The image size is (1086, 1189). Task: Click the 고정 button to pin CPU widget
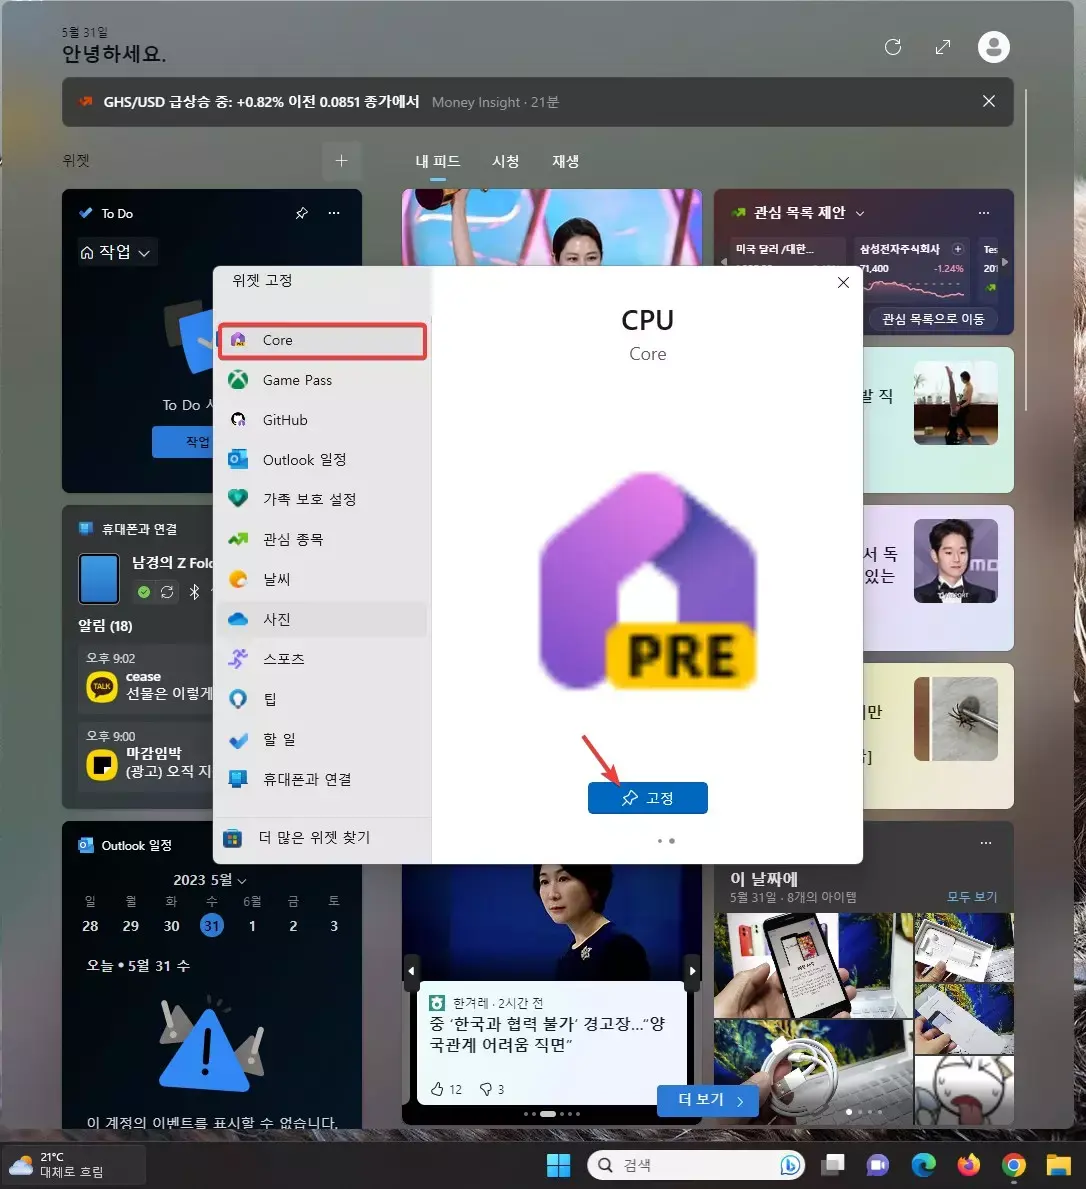pos(647,797)
